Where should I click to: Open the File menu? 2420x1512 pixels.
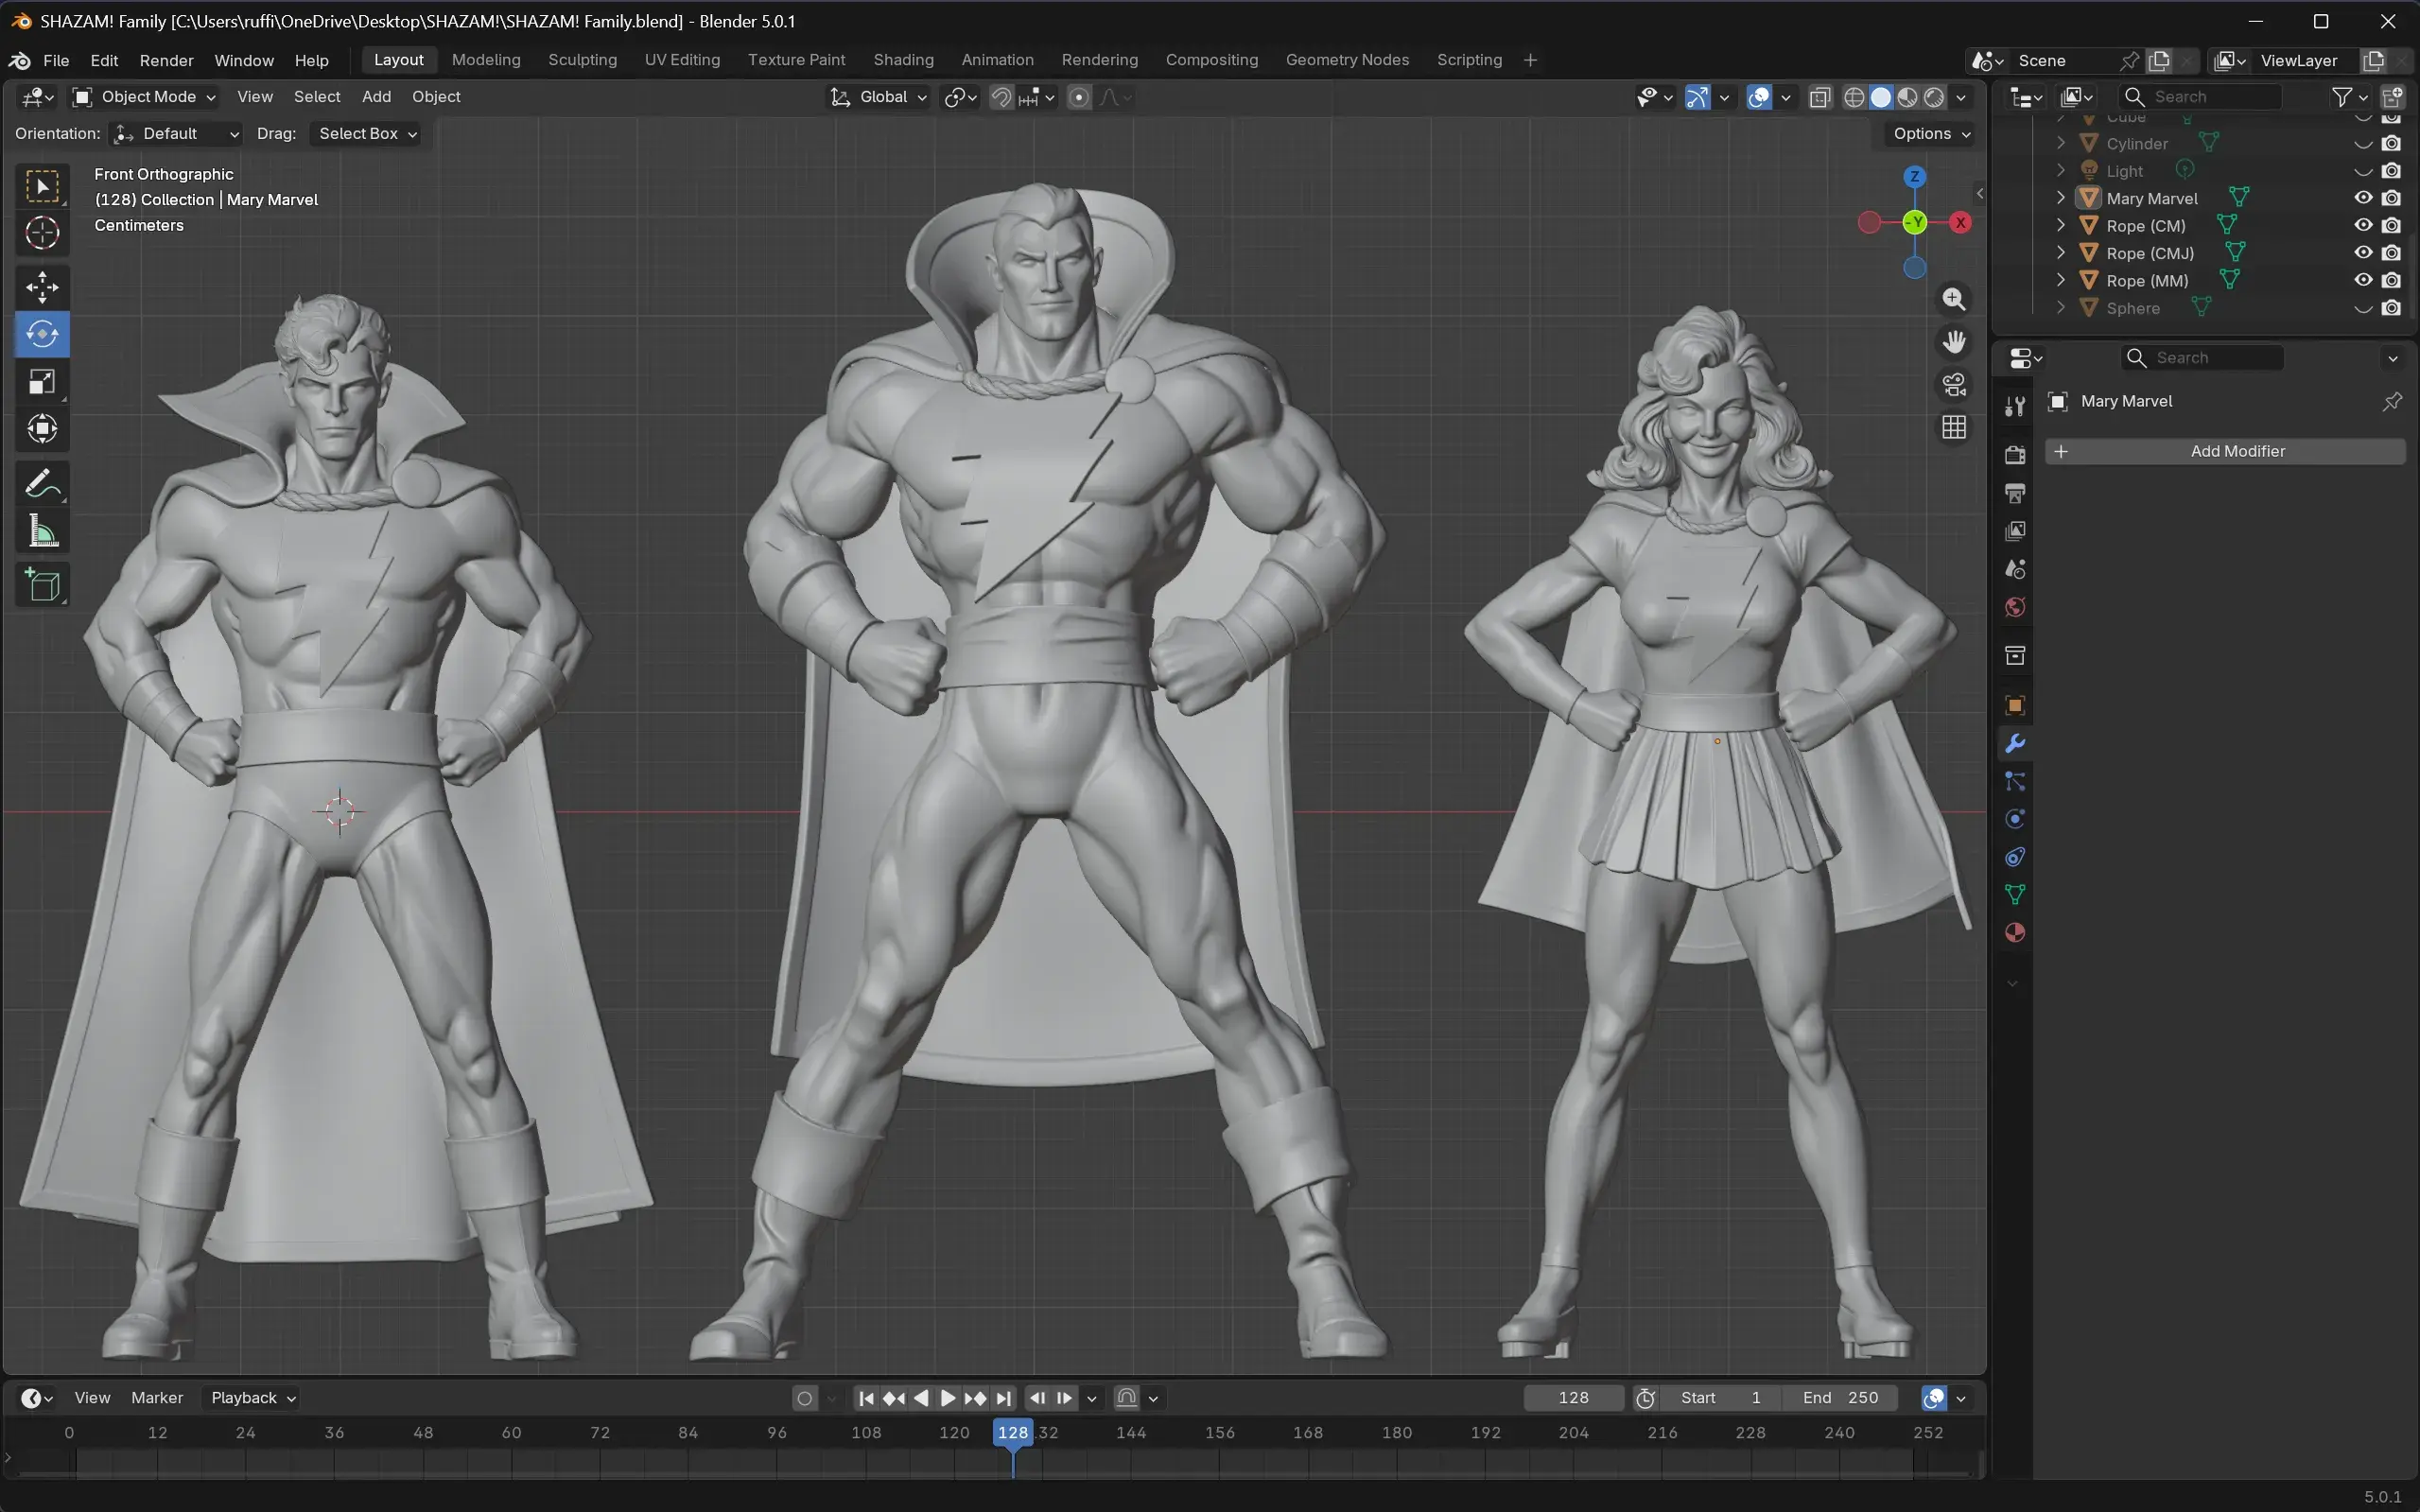(56, 60)
